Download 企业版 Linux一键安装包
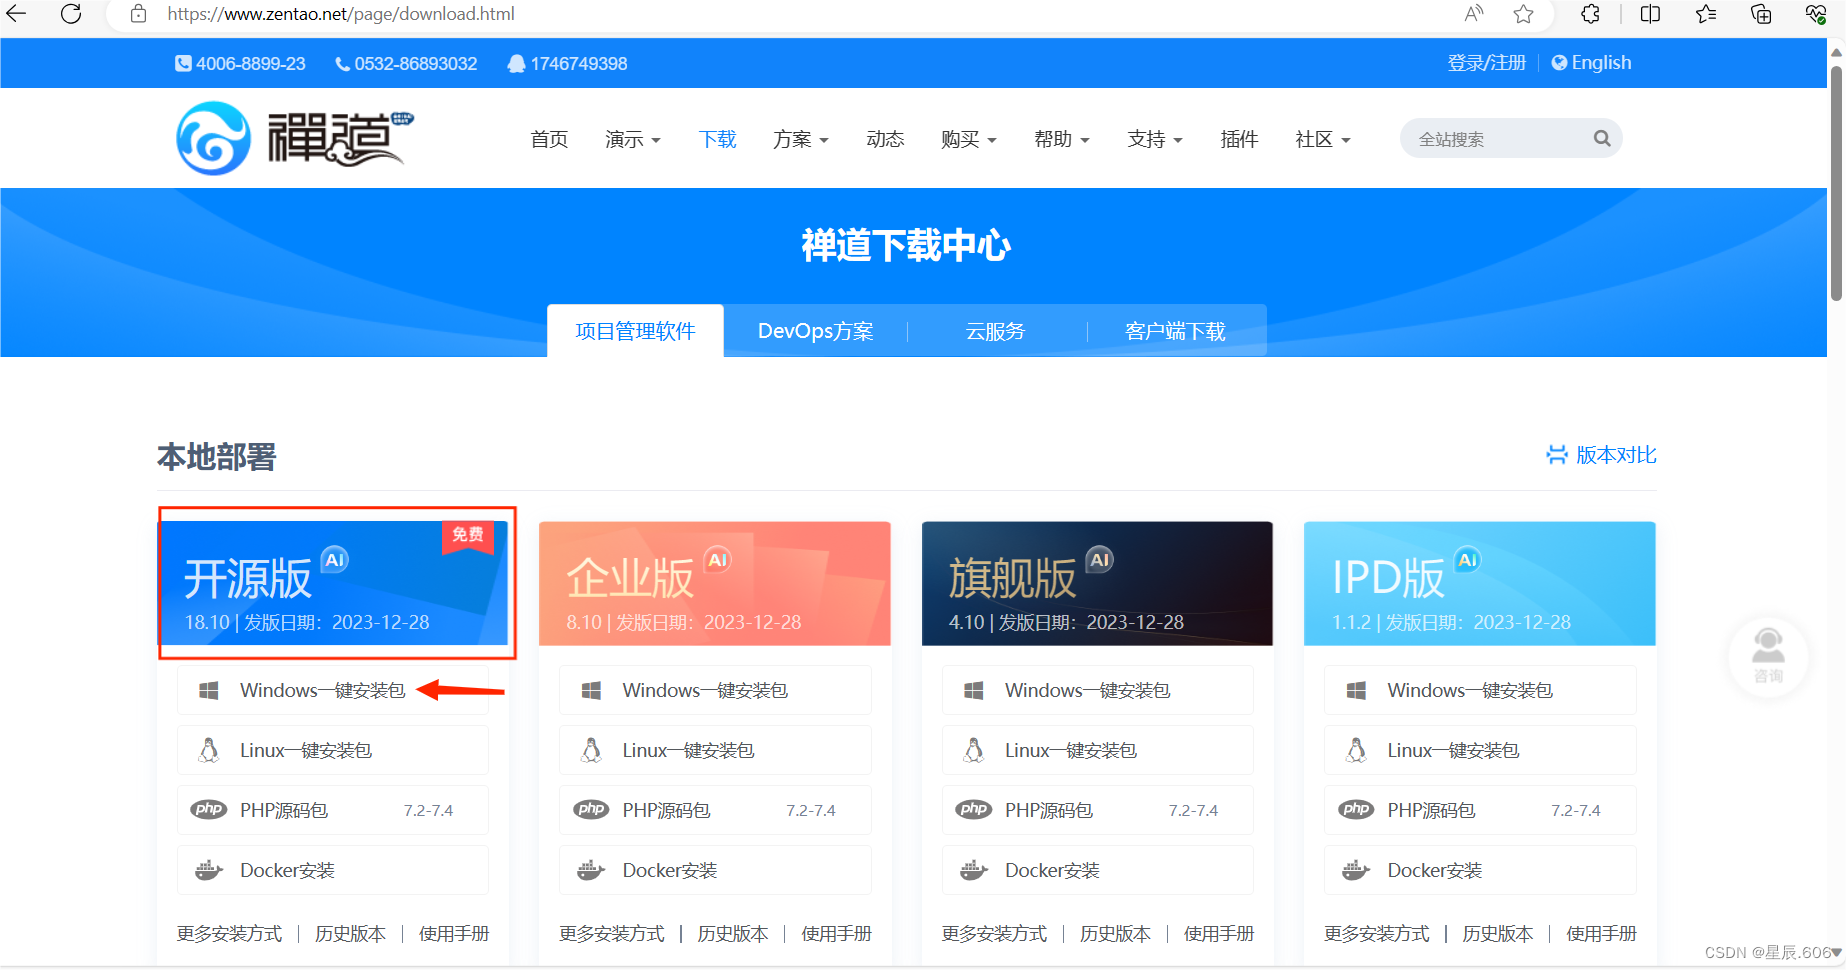 pos(715,750)
